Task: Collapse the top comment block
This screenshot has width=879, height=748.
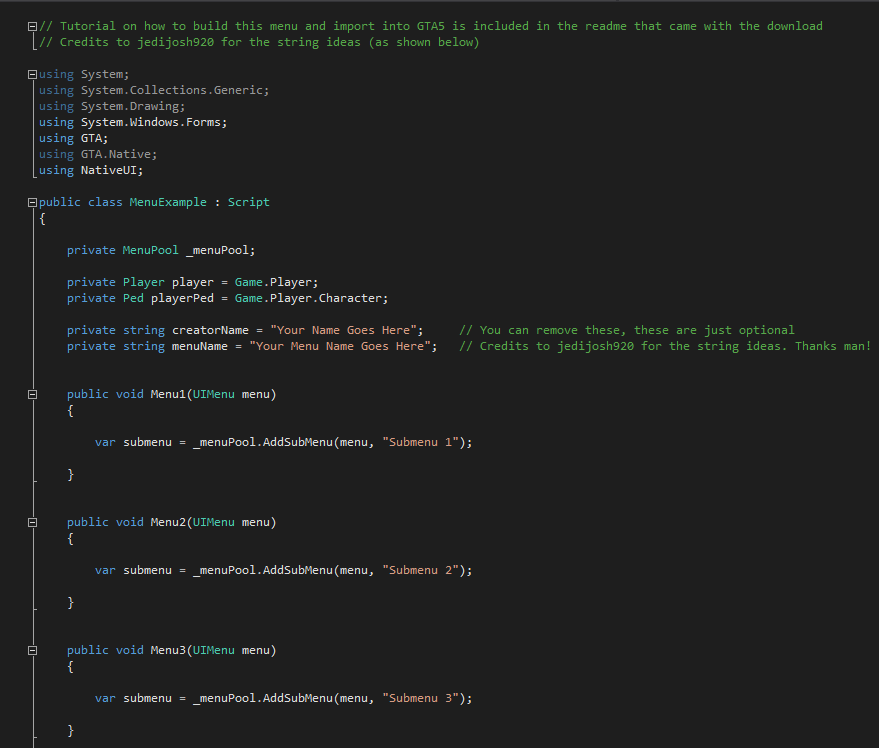Action: point(33,26)
